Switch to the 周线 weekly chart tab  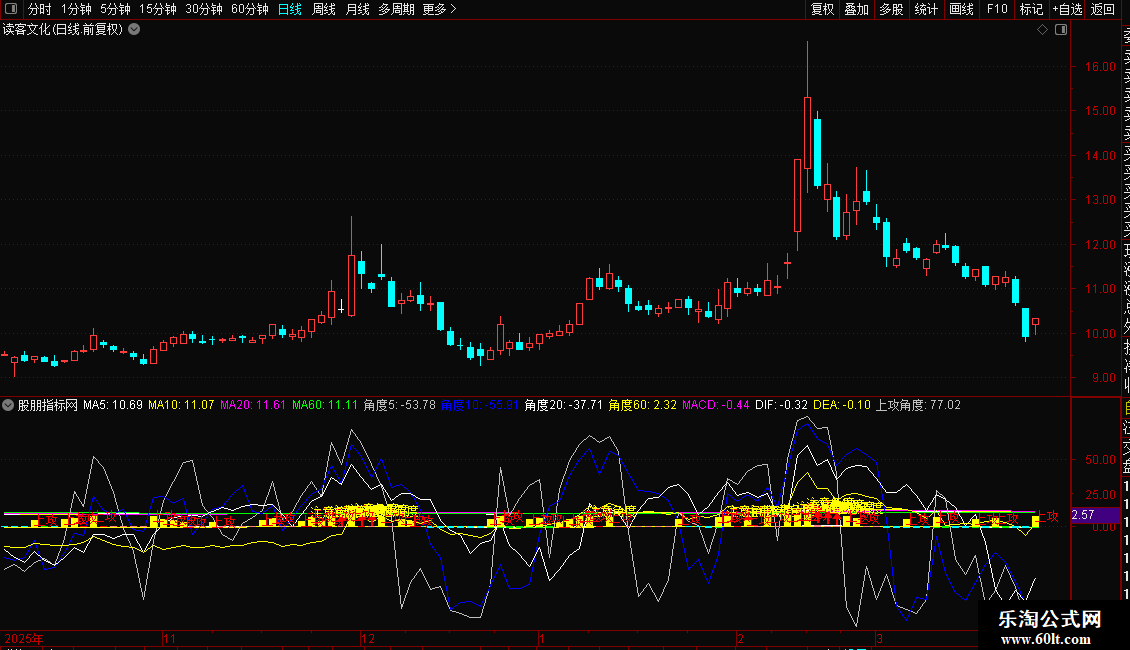324,9
